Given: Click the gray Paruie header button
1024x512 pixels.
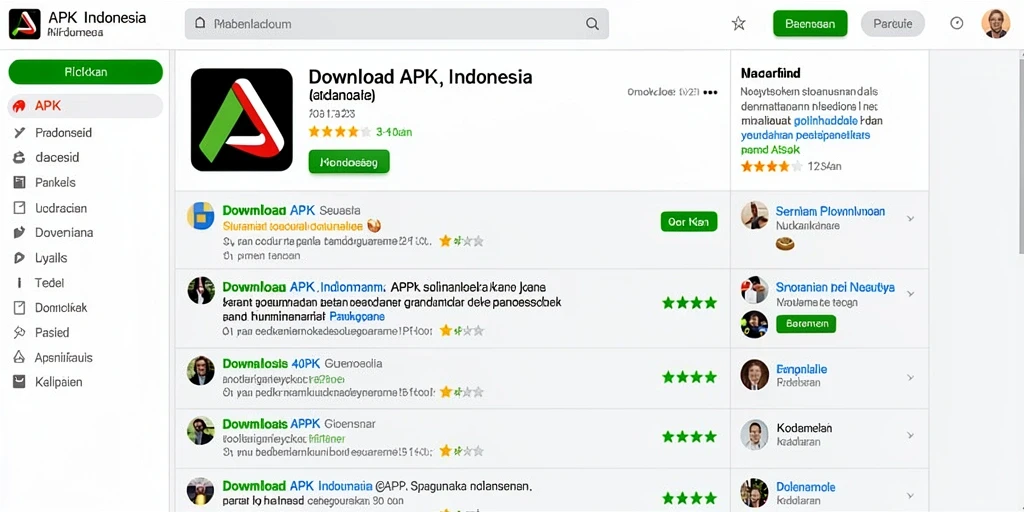Looking at the screenshot, I should tap(893, 24).
